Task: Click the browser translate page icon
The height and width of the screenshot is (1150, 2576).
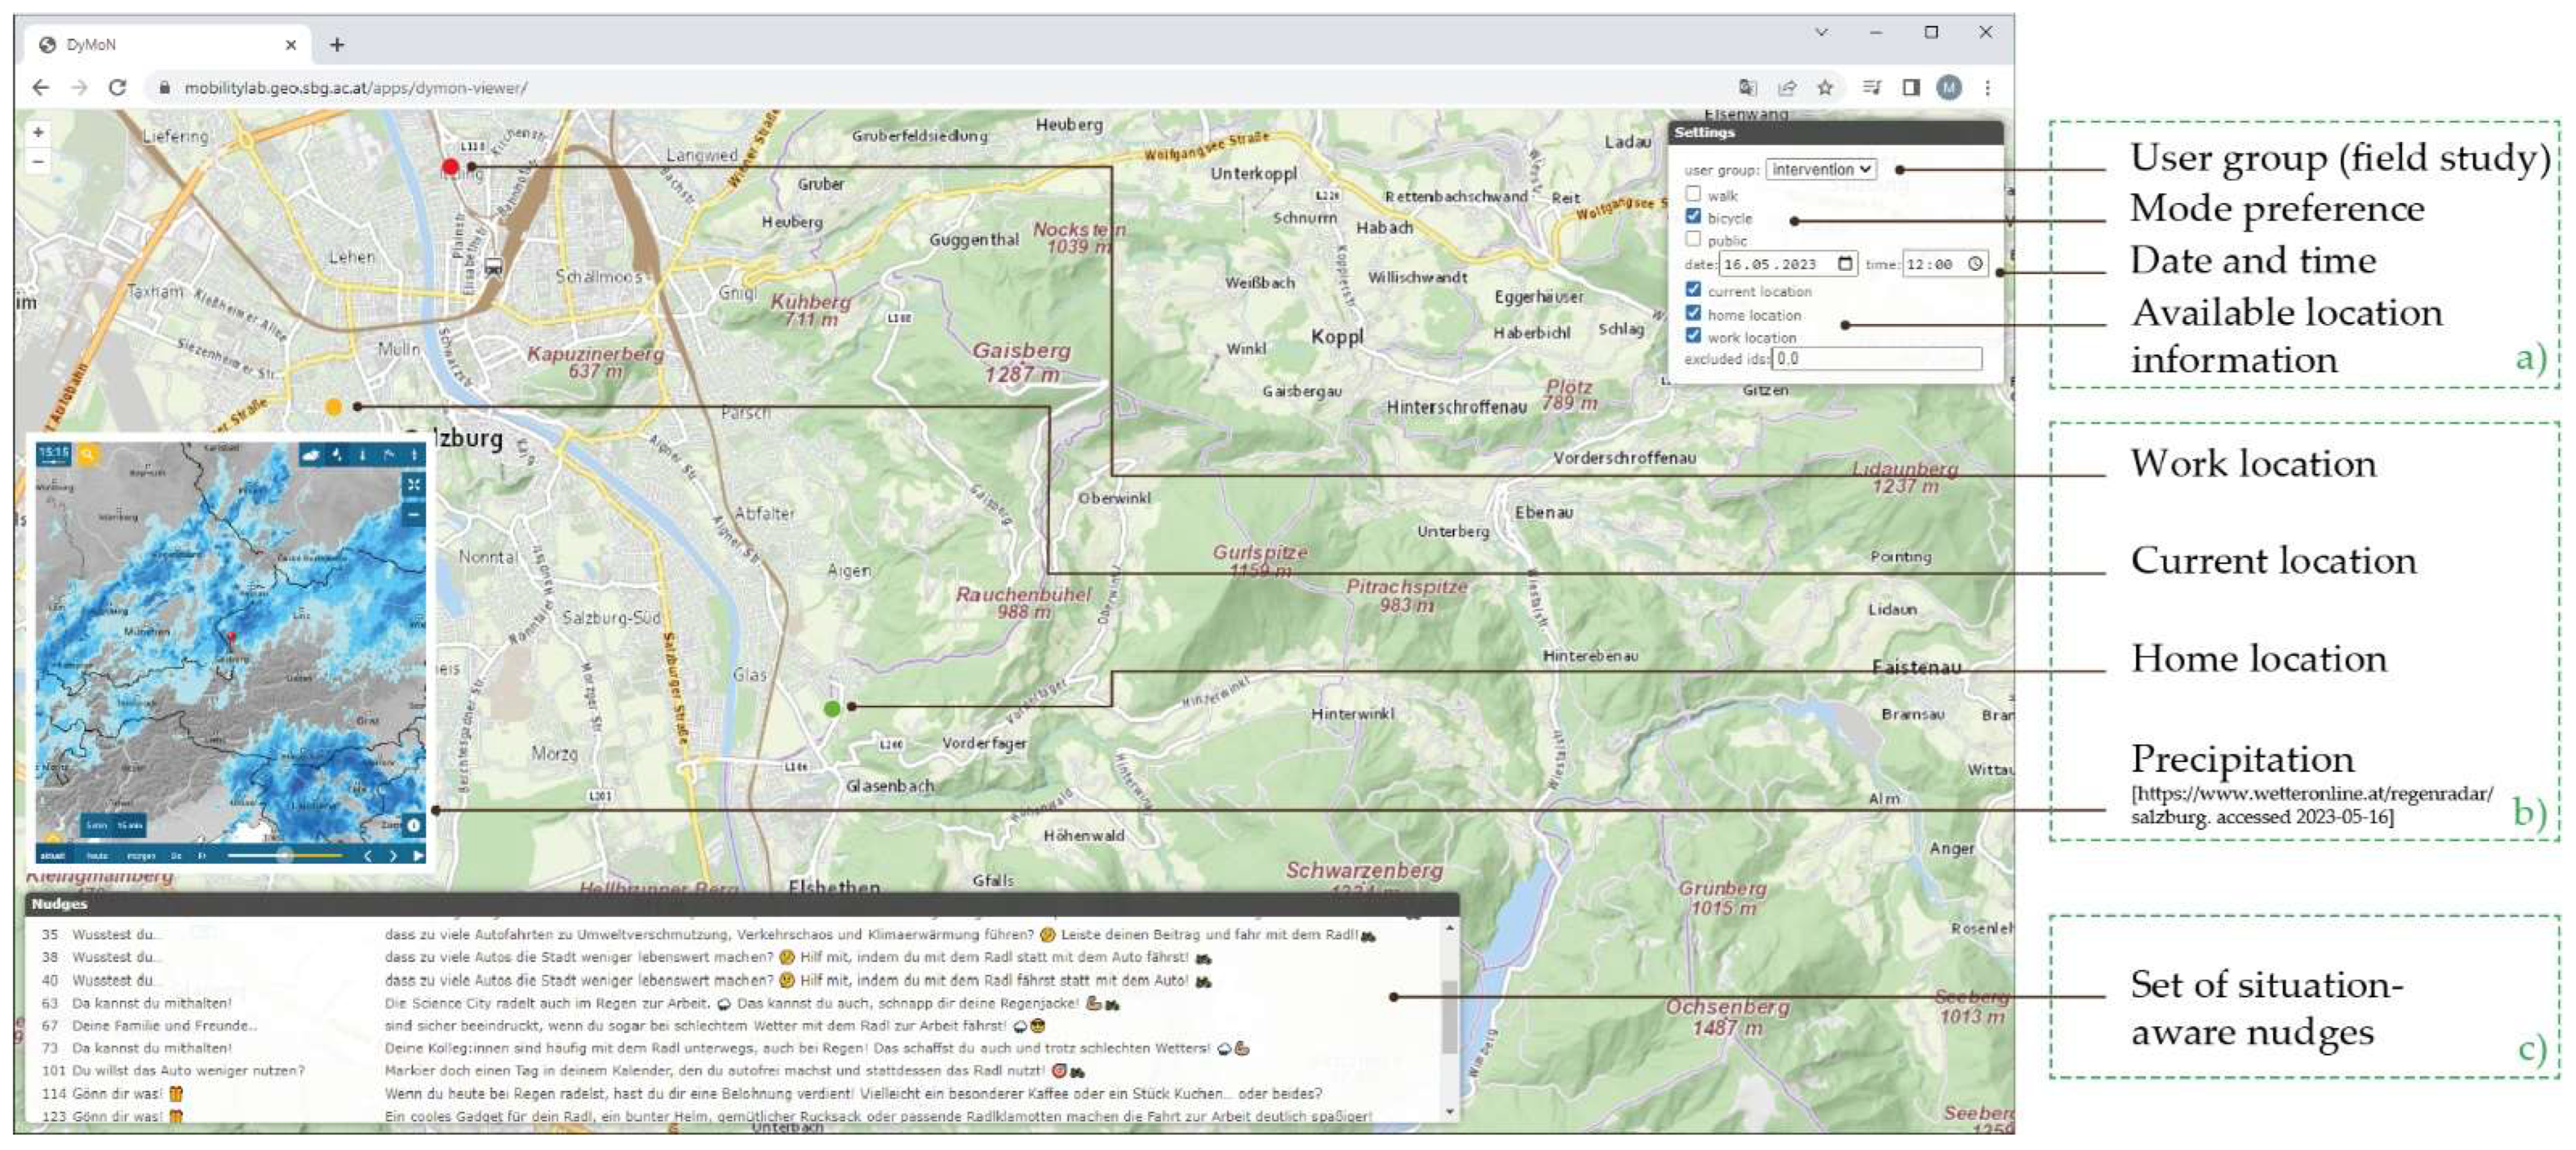Action: click(x=1747, y=88)
